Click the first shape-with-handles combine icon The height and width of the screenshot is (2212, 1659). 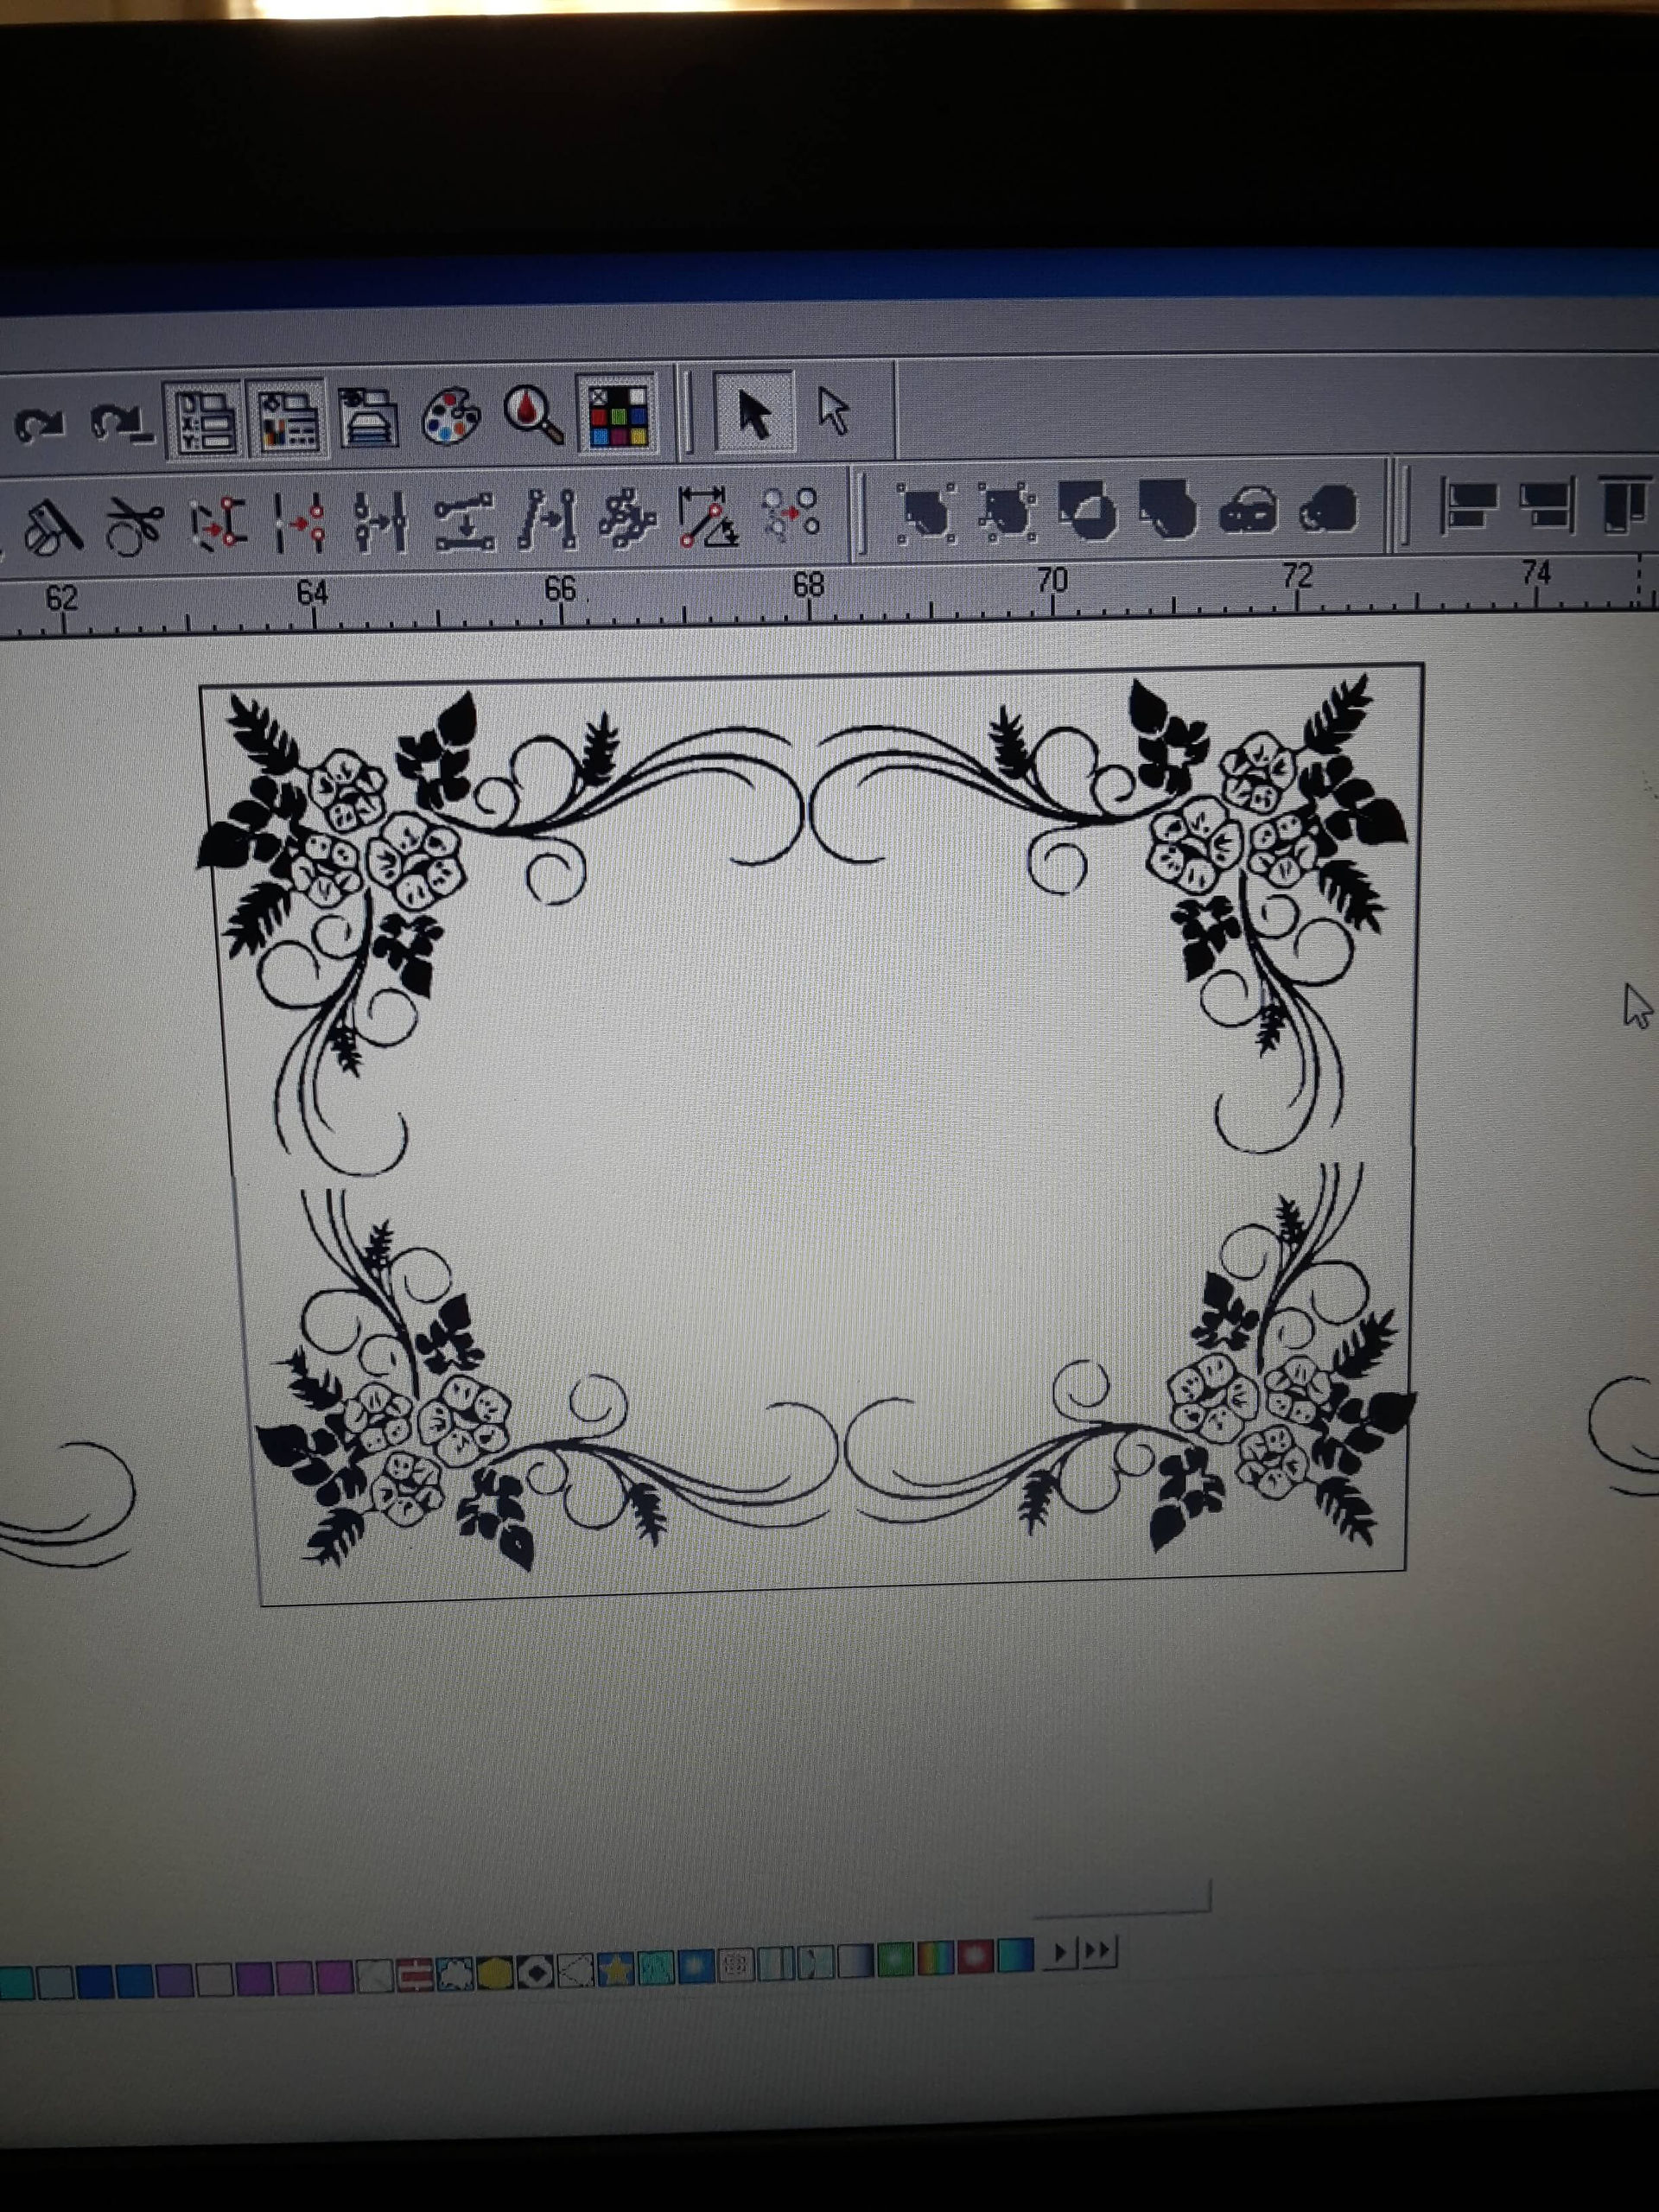point(926,512)
